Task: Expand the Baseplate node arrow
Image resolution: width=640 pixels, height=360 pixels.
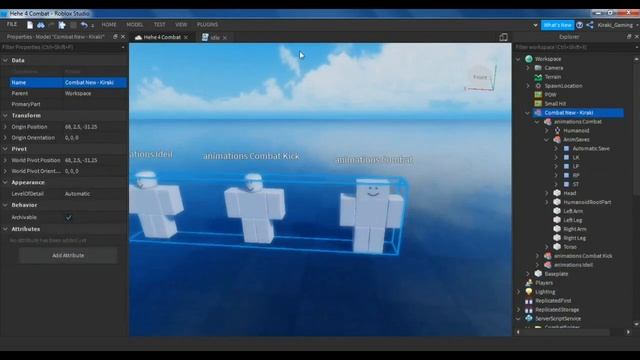Action: click(528, 274)
